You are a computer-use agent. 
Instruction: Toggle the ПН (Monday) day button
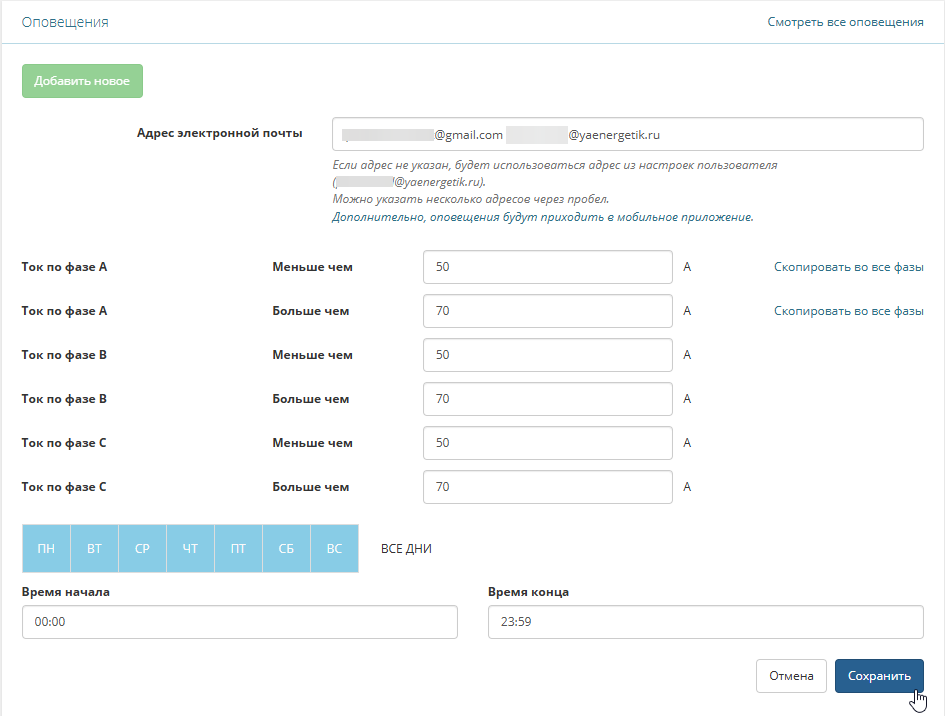coord(46,549)
